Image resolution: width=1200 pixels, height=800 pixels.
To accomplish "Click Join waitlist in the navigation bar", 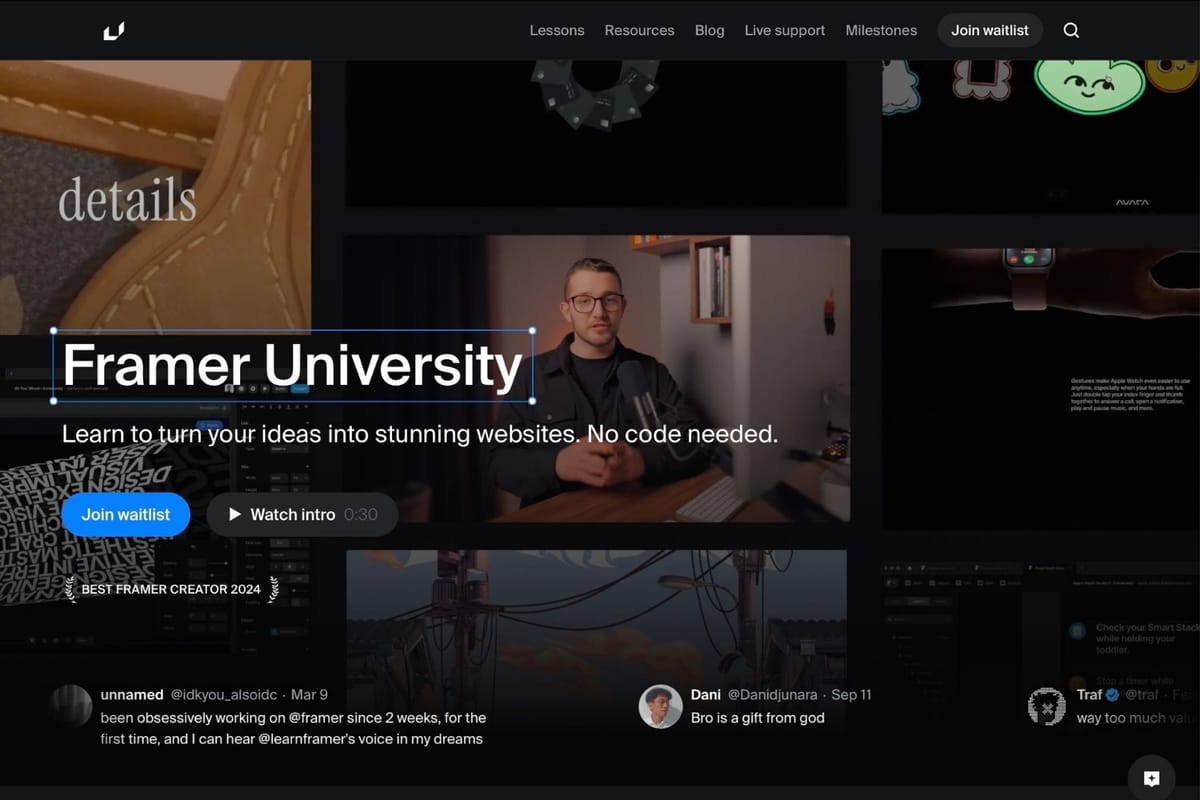I will click(990, 30).
